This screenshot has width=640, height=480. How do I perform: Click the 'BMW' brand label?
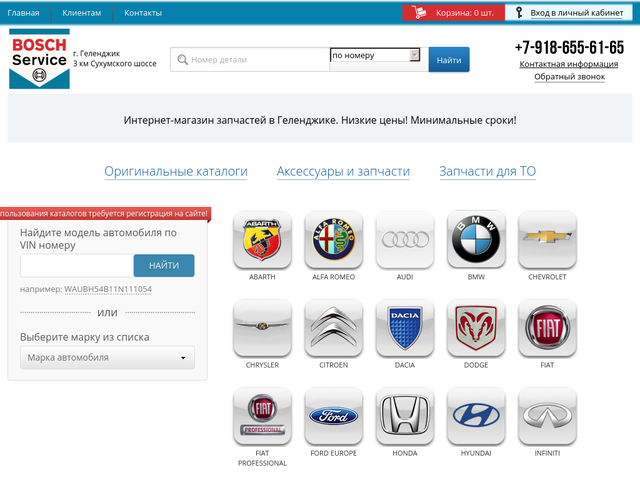[x=476, y=277]
